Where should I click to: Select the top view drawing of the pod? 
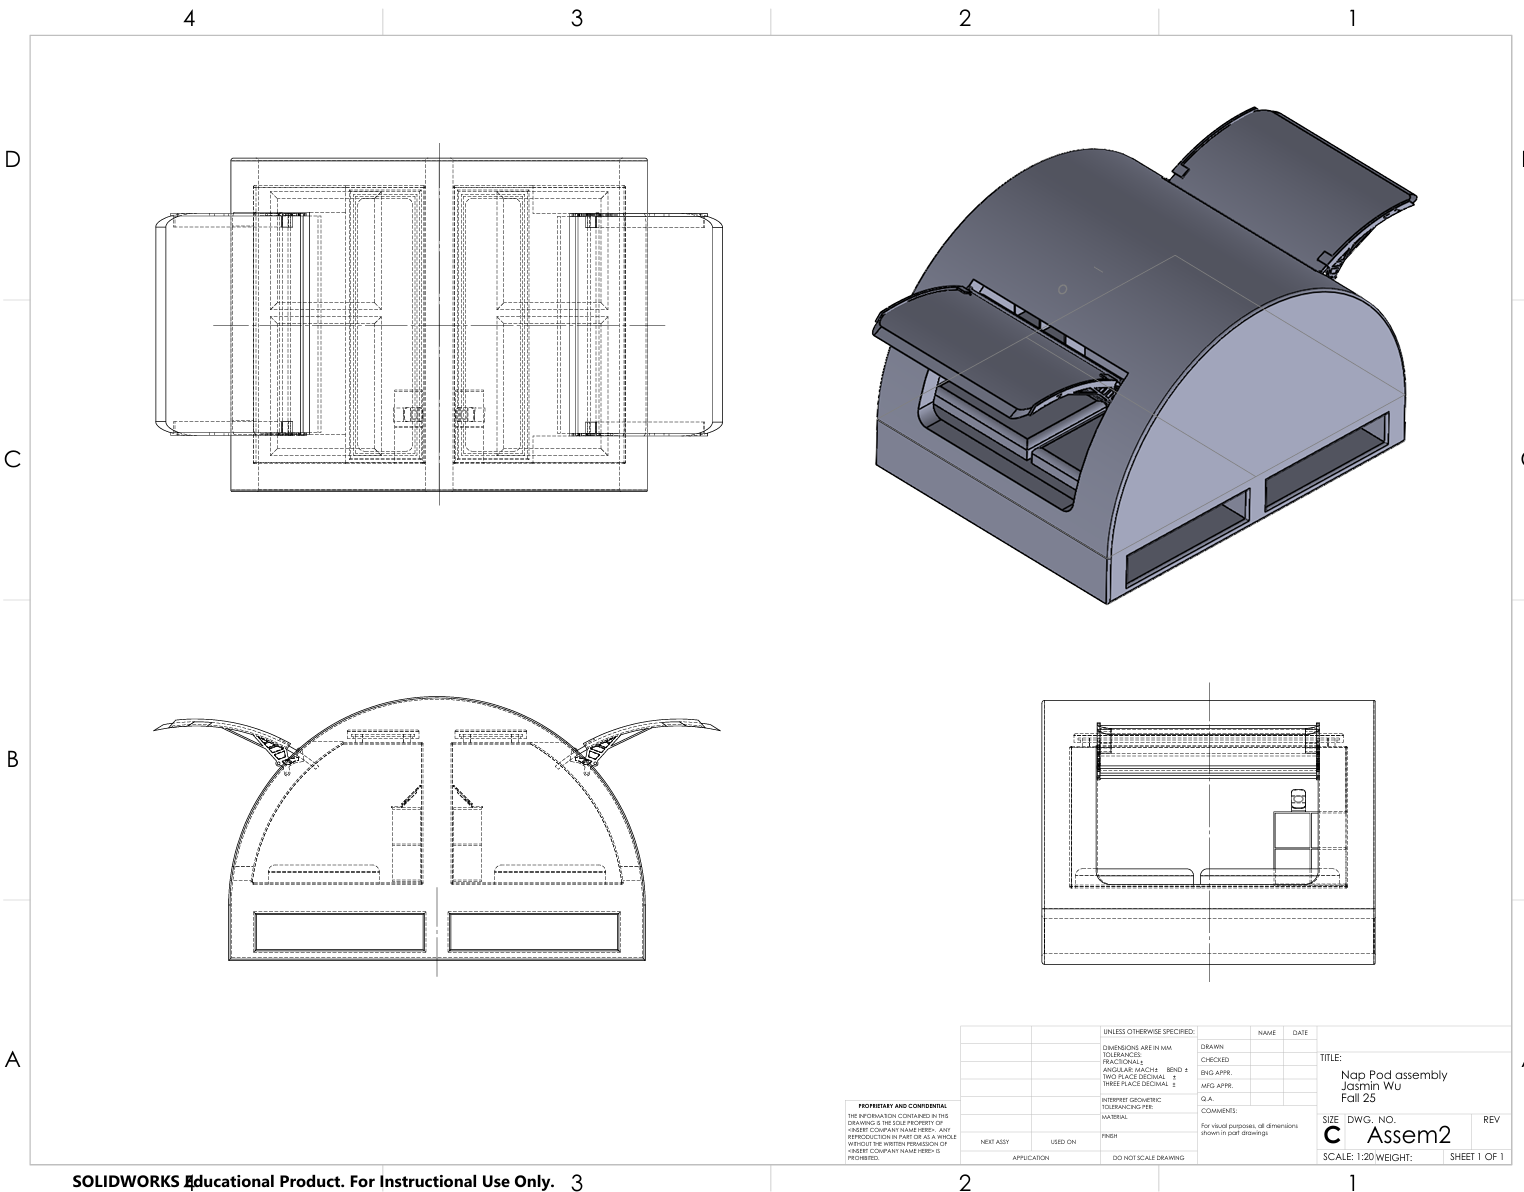click(440, 325)
